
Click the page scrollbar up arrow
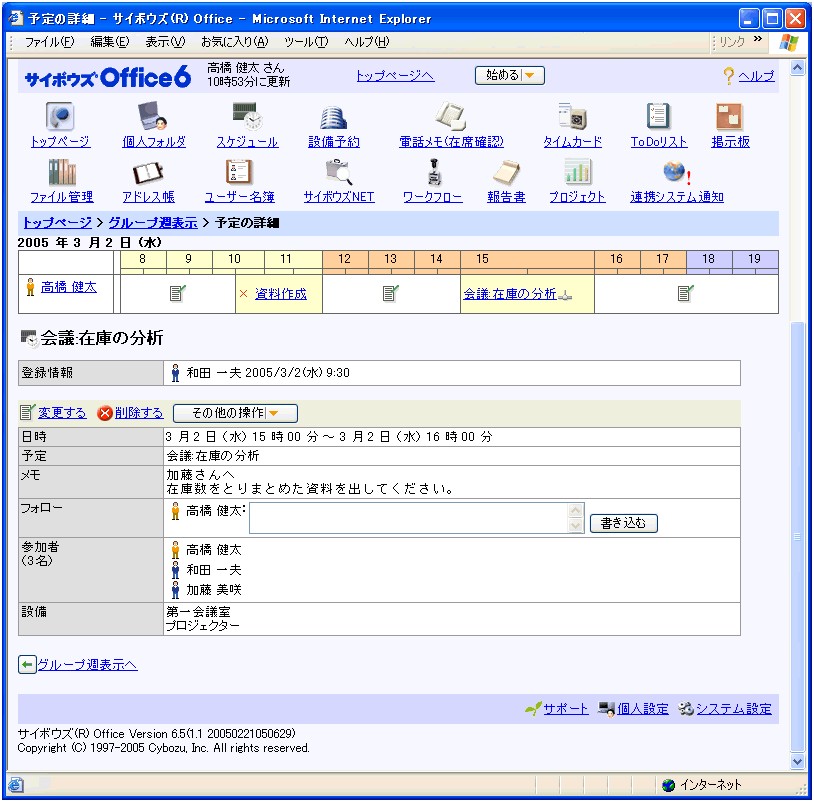click(797, 68)
